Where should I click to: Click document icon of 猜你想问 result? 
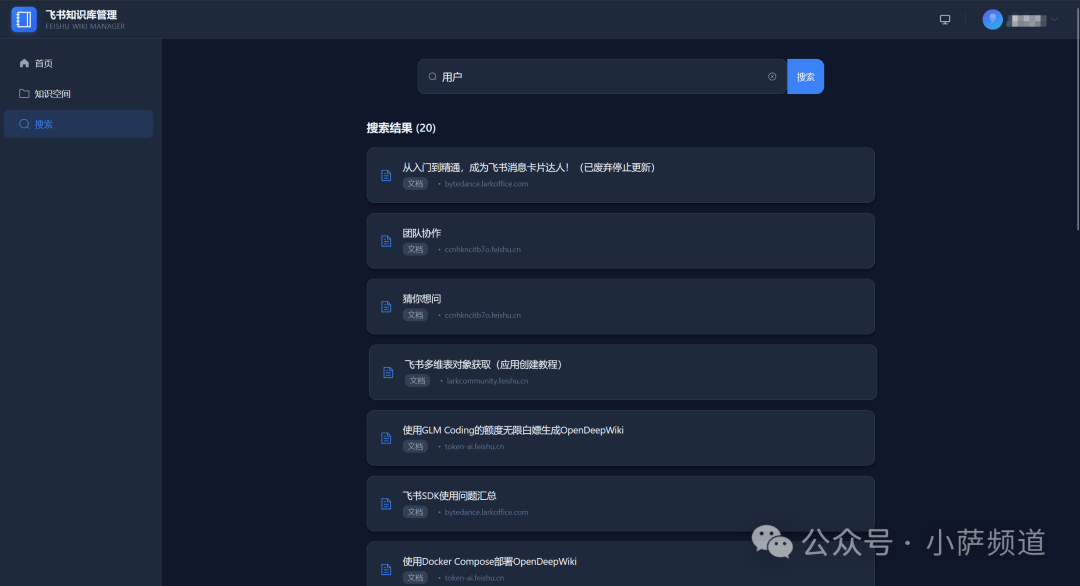point(386,306)
